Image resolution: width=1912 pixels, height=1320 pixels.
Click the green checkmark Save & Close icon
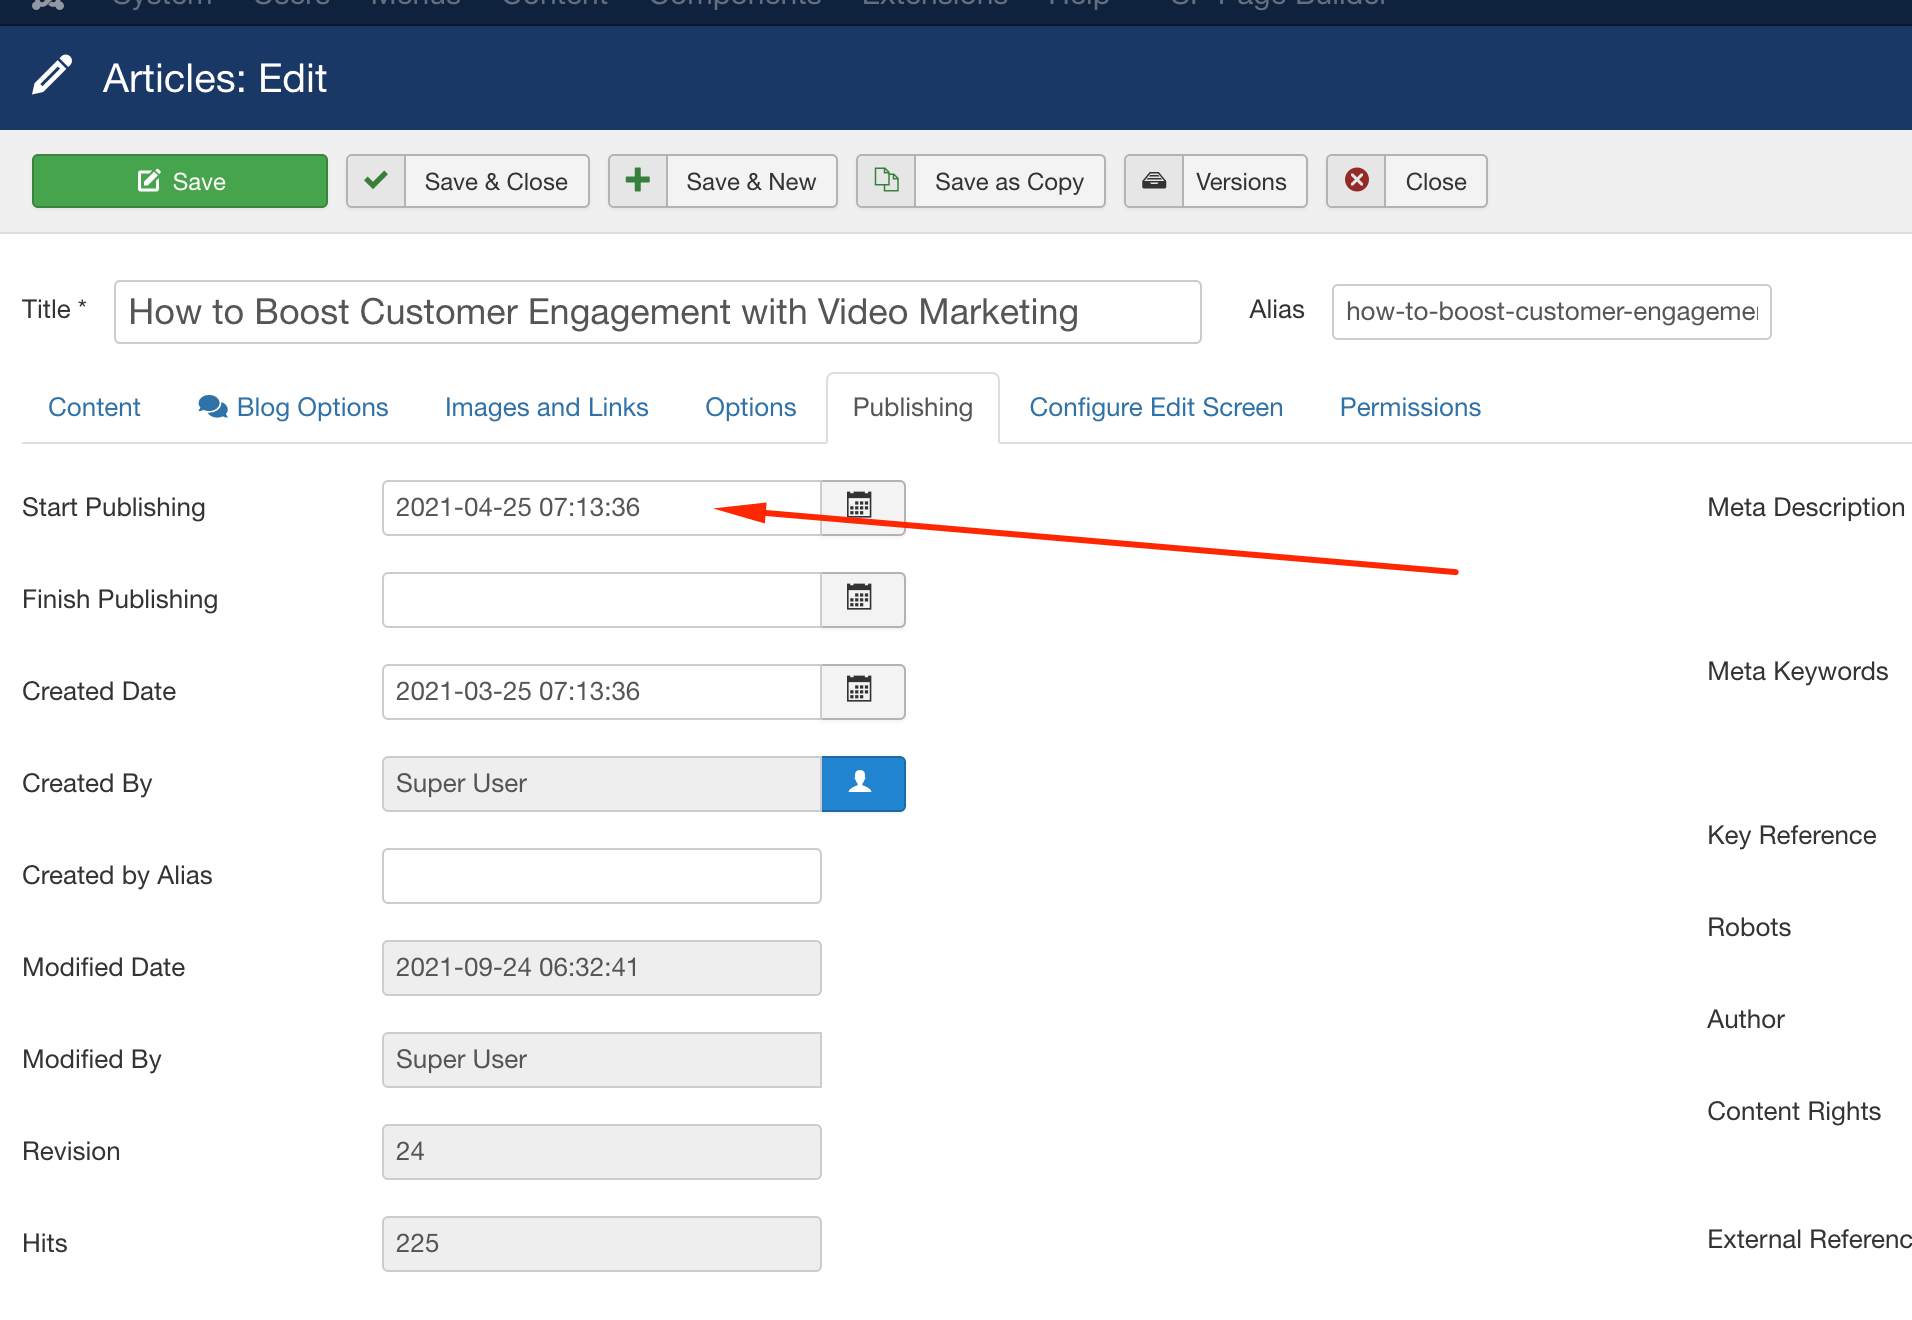(376, 181)
